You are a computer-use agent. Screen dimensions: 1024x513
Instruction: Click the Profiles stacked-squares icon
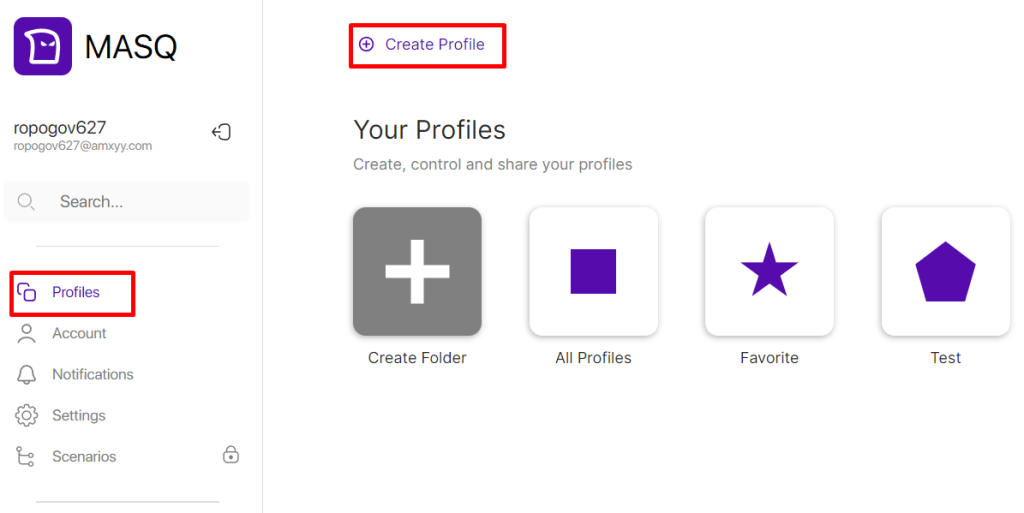point(27,292)
